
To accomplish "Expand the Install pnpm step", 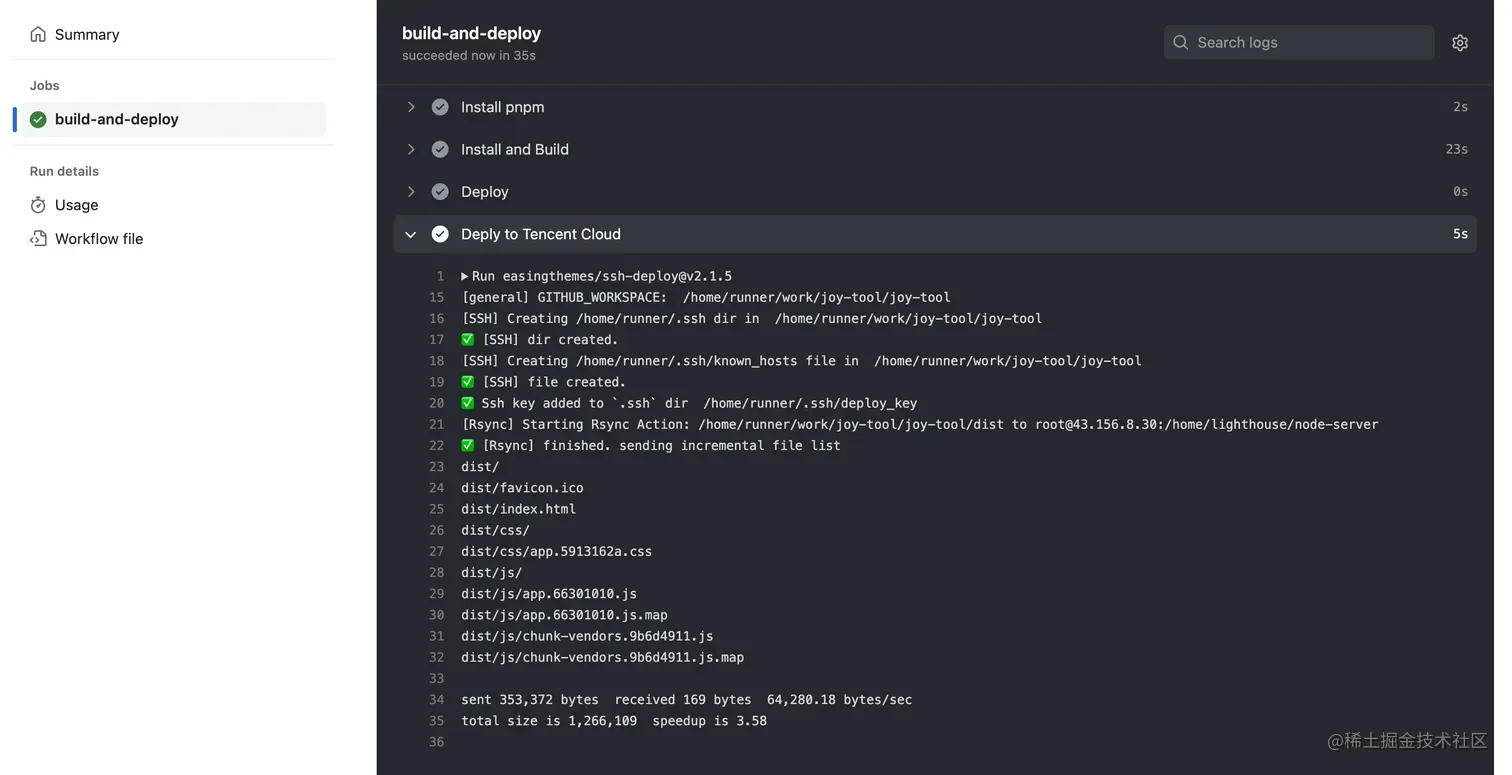I will 411,107.
